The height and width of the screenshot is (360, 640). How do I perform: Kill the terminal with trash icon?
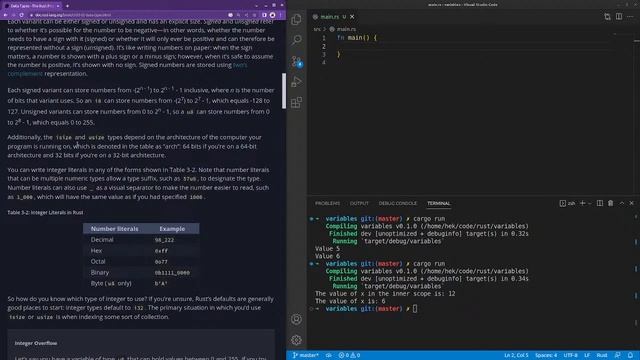[611, 203]
